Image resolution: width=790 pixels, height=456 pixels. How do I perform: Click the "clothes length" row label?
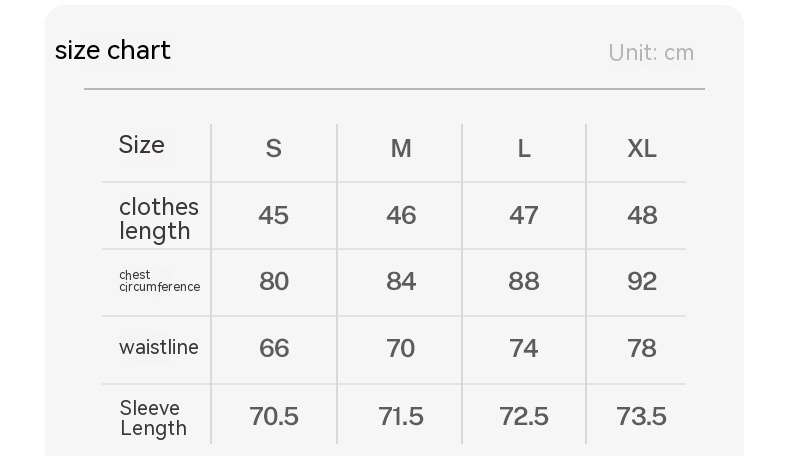pos(158,219)
